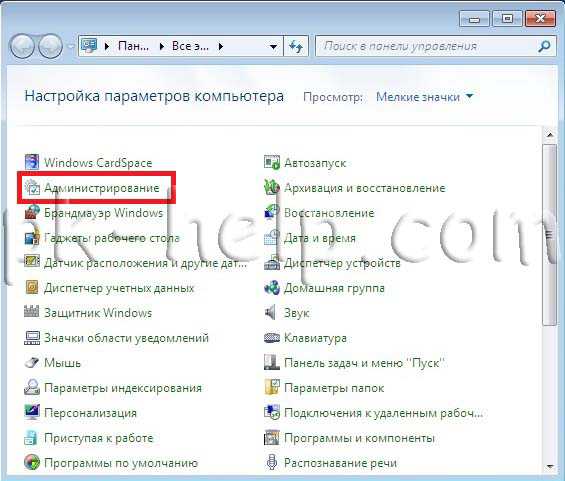Open the Мышь link text
The width and height of the screenshot is (565, 481).
(62, 363)
